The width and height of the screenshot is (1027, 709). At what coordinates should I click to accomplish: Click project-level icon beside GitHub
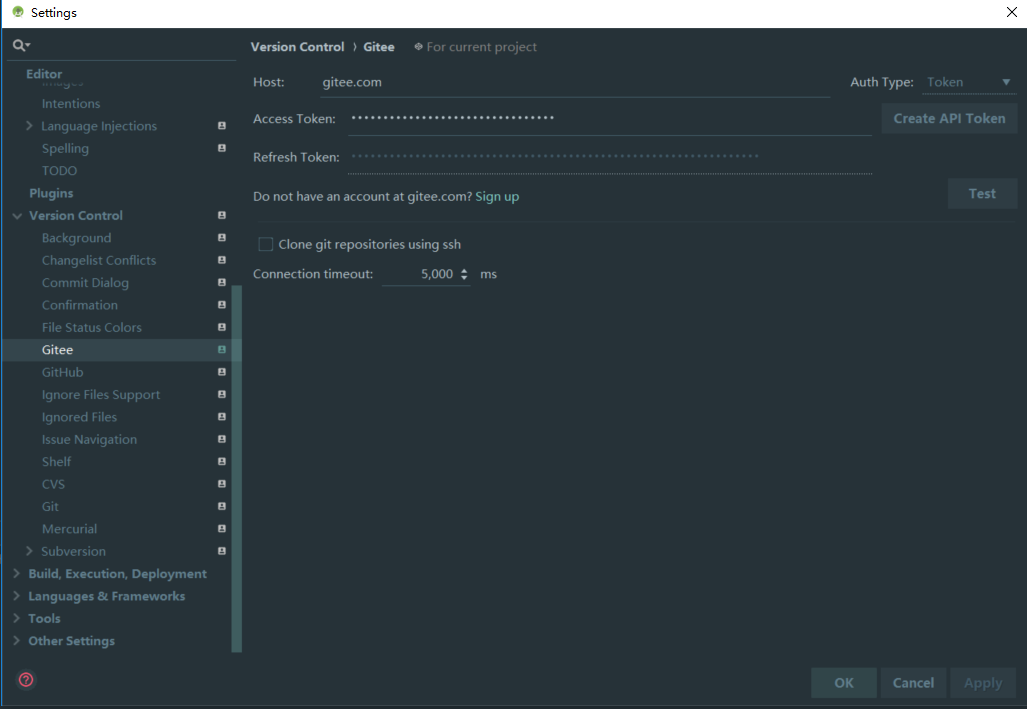pyautogui.click(x=222, y=372)
